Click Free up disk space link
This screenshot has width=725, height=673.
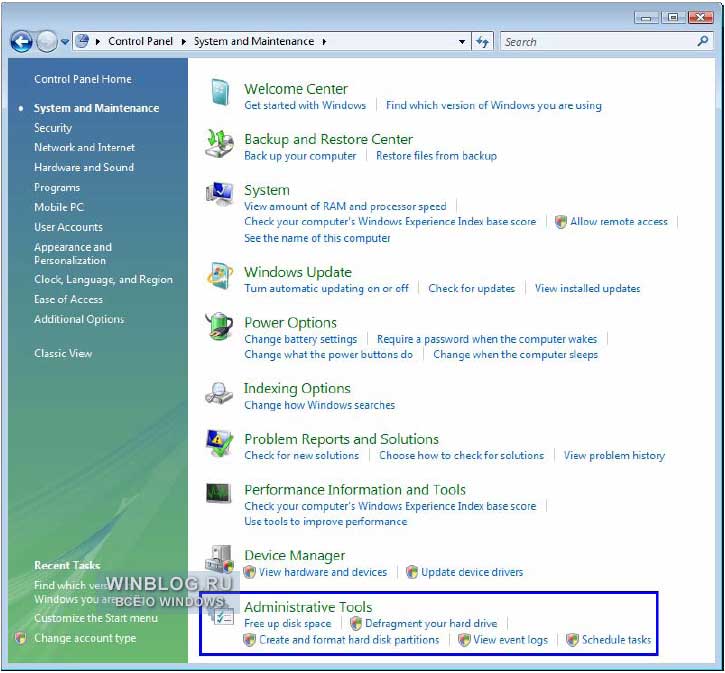tap(288, 624)
